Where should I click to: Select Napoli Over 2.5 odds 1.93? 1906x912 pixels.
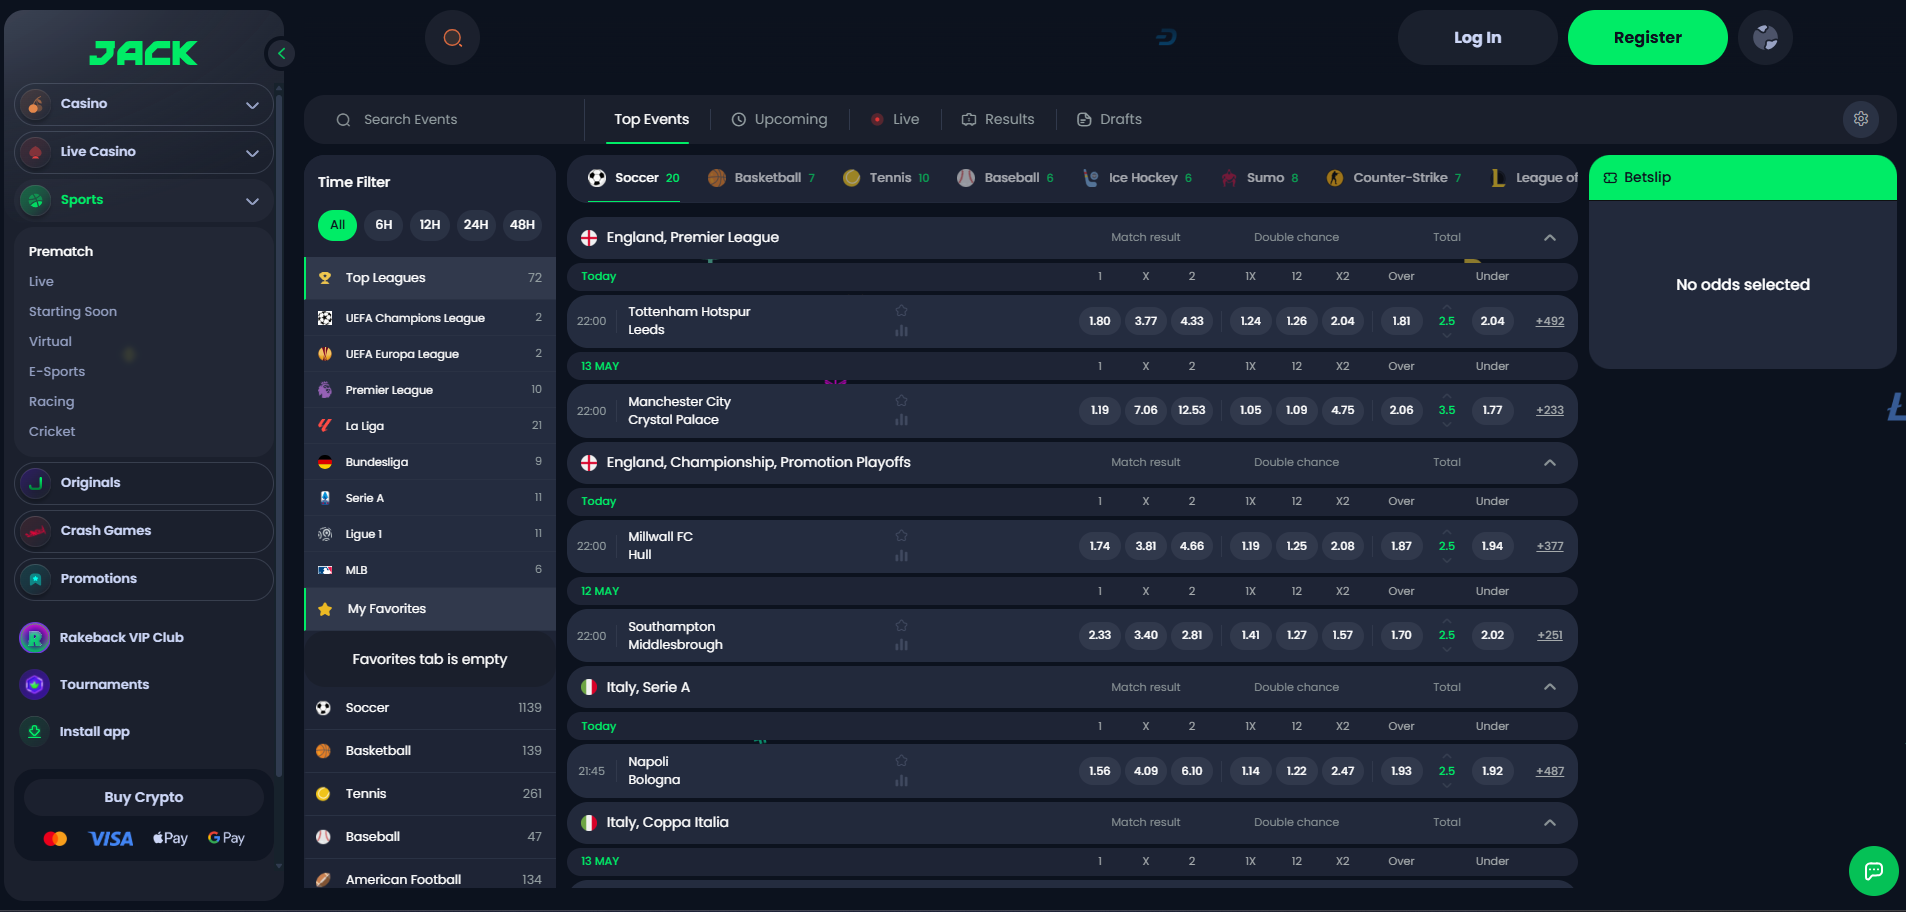1402,771
